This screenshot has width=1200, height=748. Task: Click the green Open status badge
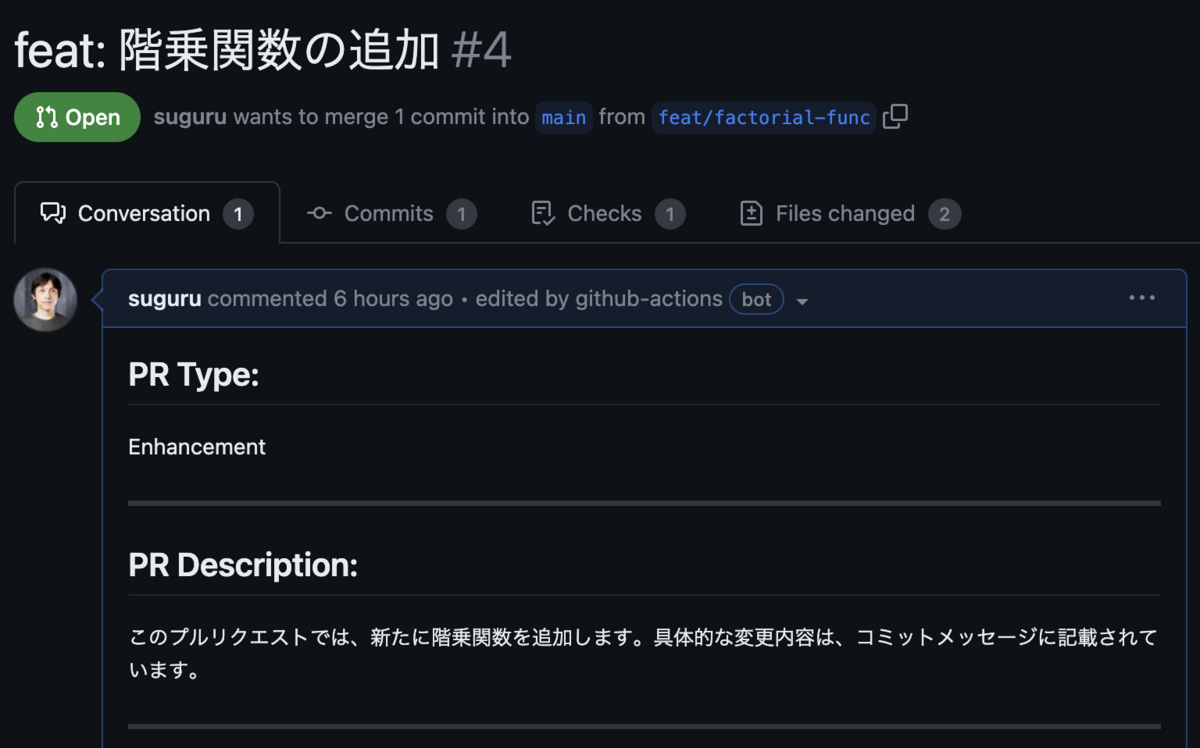click(x=77, y=116)
